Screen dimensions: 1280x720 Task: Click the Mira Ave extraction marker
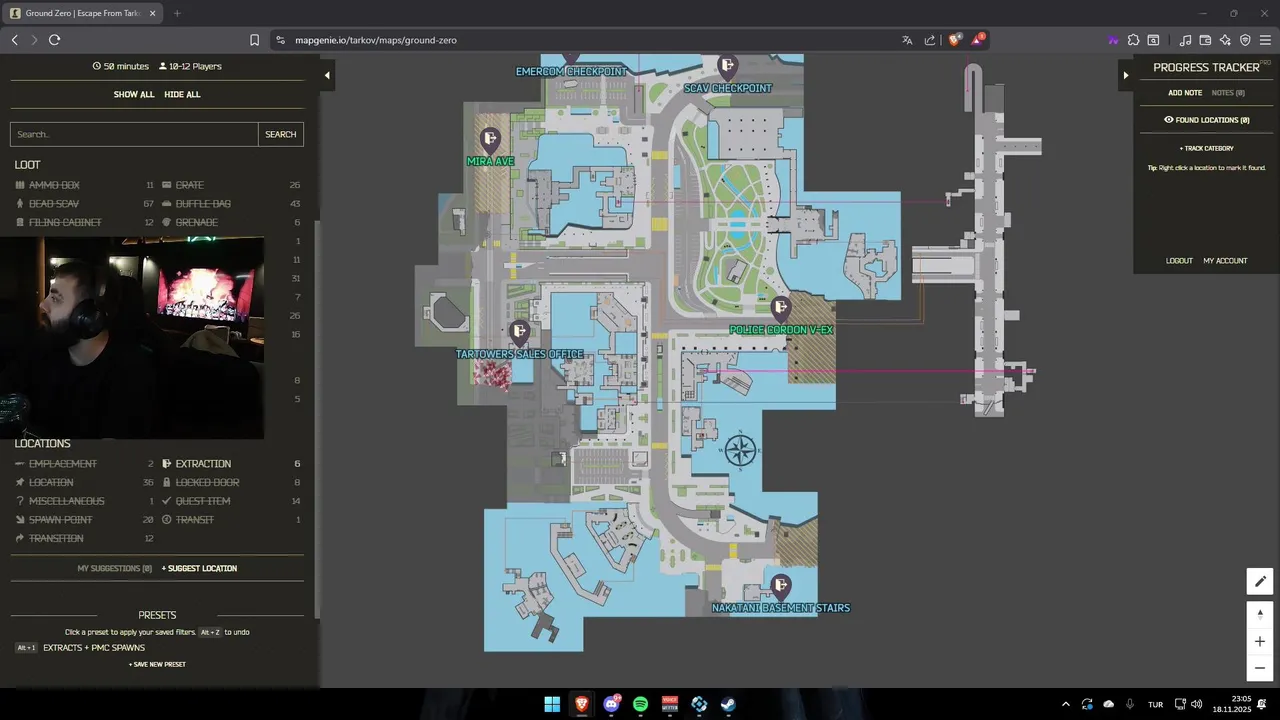pyautogui.click(x=490, y=139)
